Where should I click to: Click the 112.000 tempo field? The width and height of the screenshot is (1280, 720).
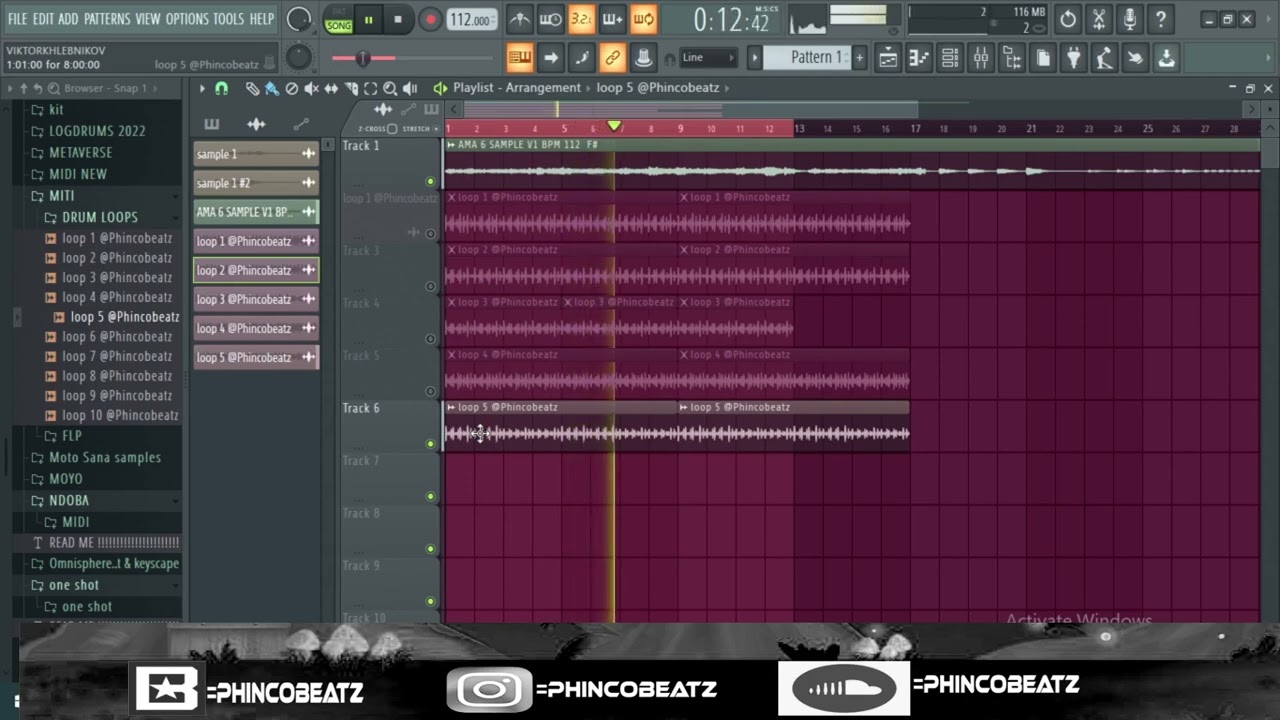coord(470,20)
